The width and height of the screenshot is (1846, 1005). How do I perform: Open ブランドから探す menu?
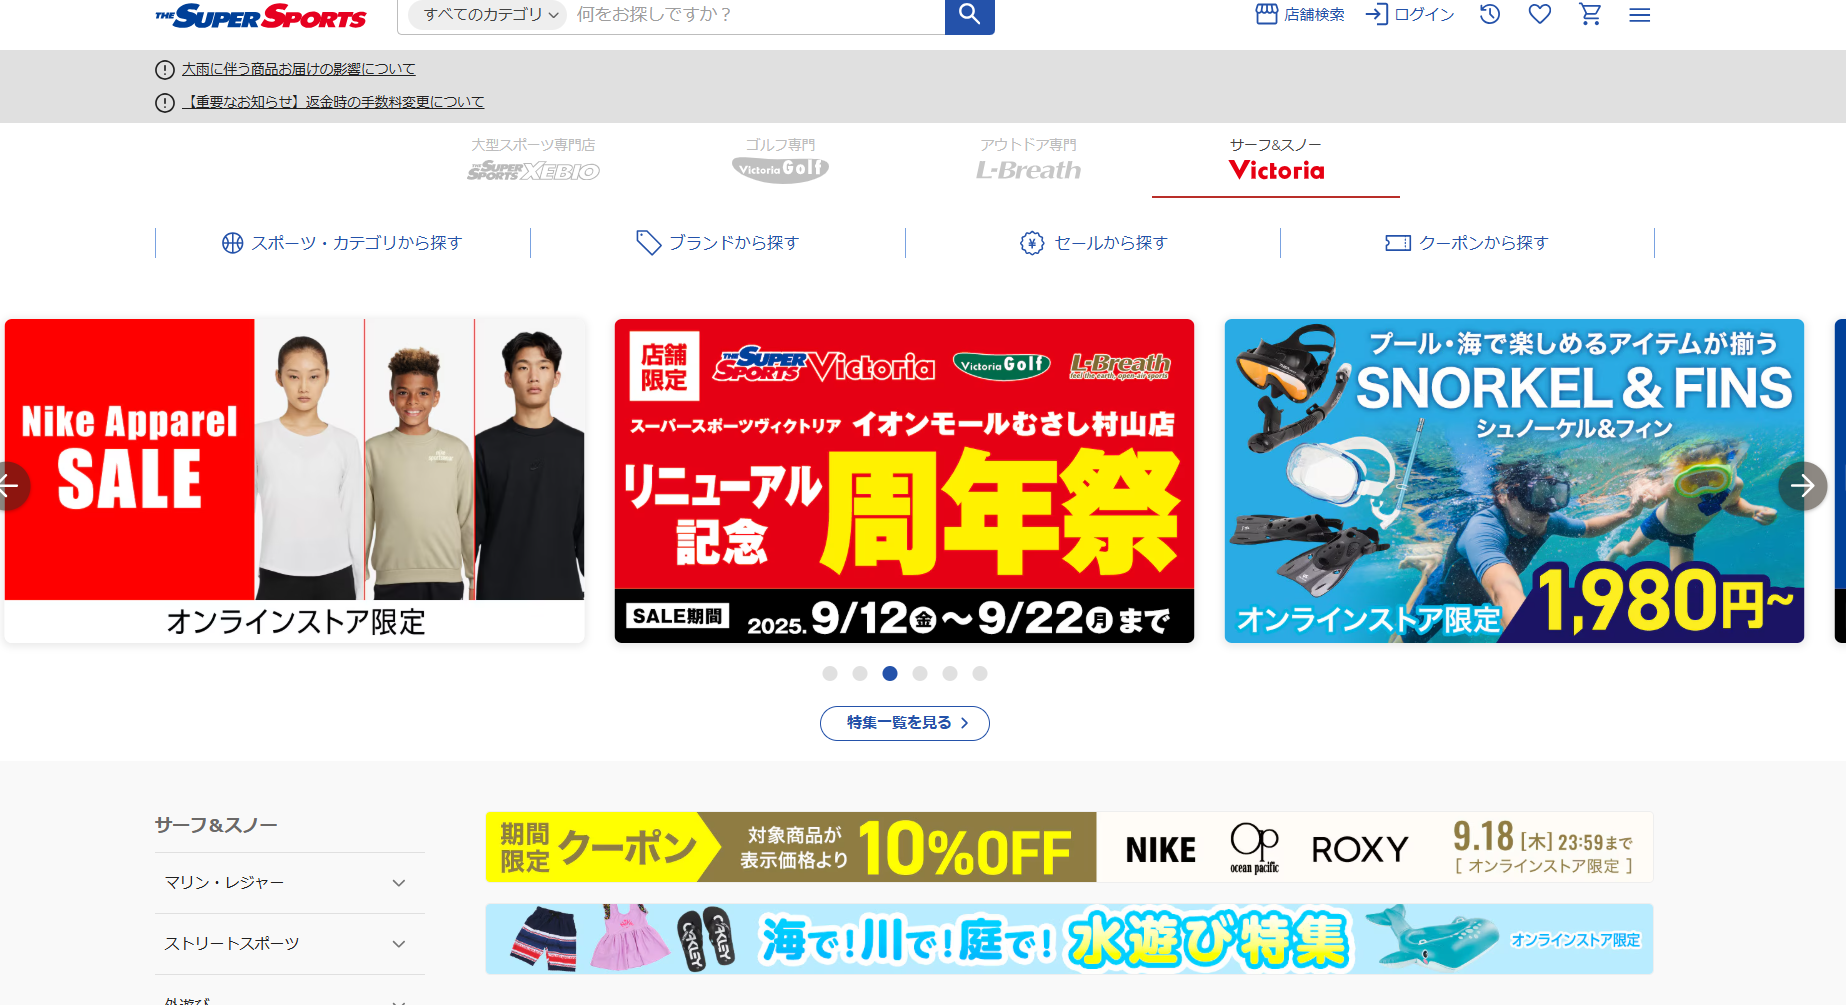tap(718, 243)
